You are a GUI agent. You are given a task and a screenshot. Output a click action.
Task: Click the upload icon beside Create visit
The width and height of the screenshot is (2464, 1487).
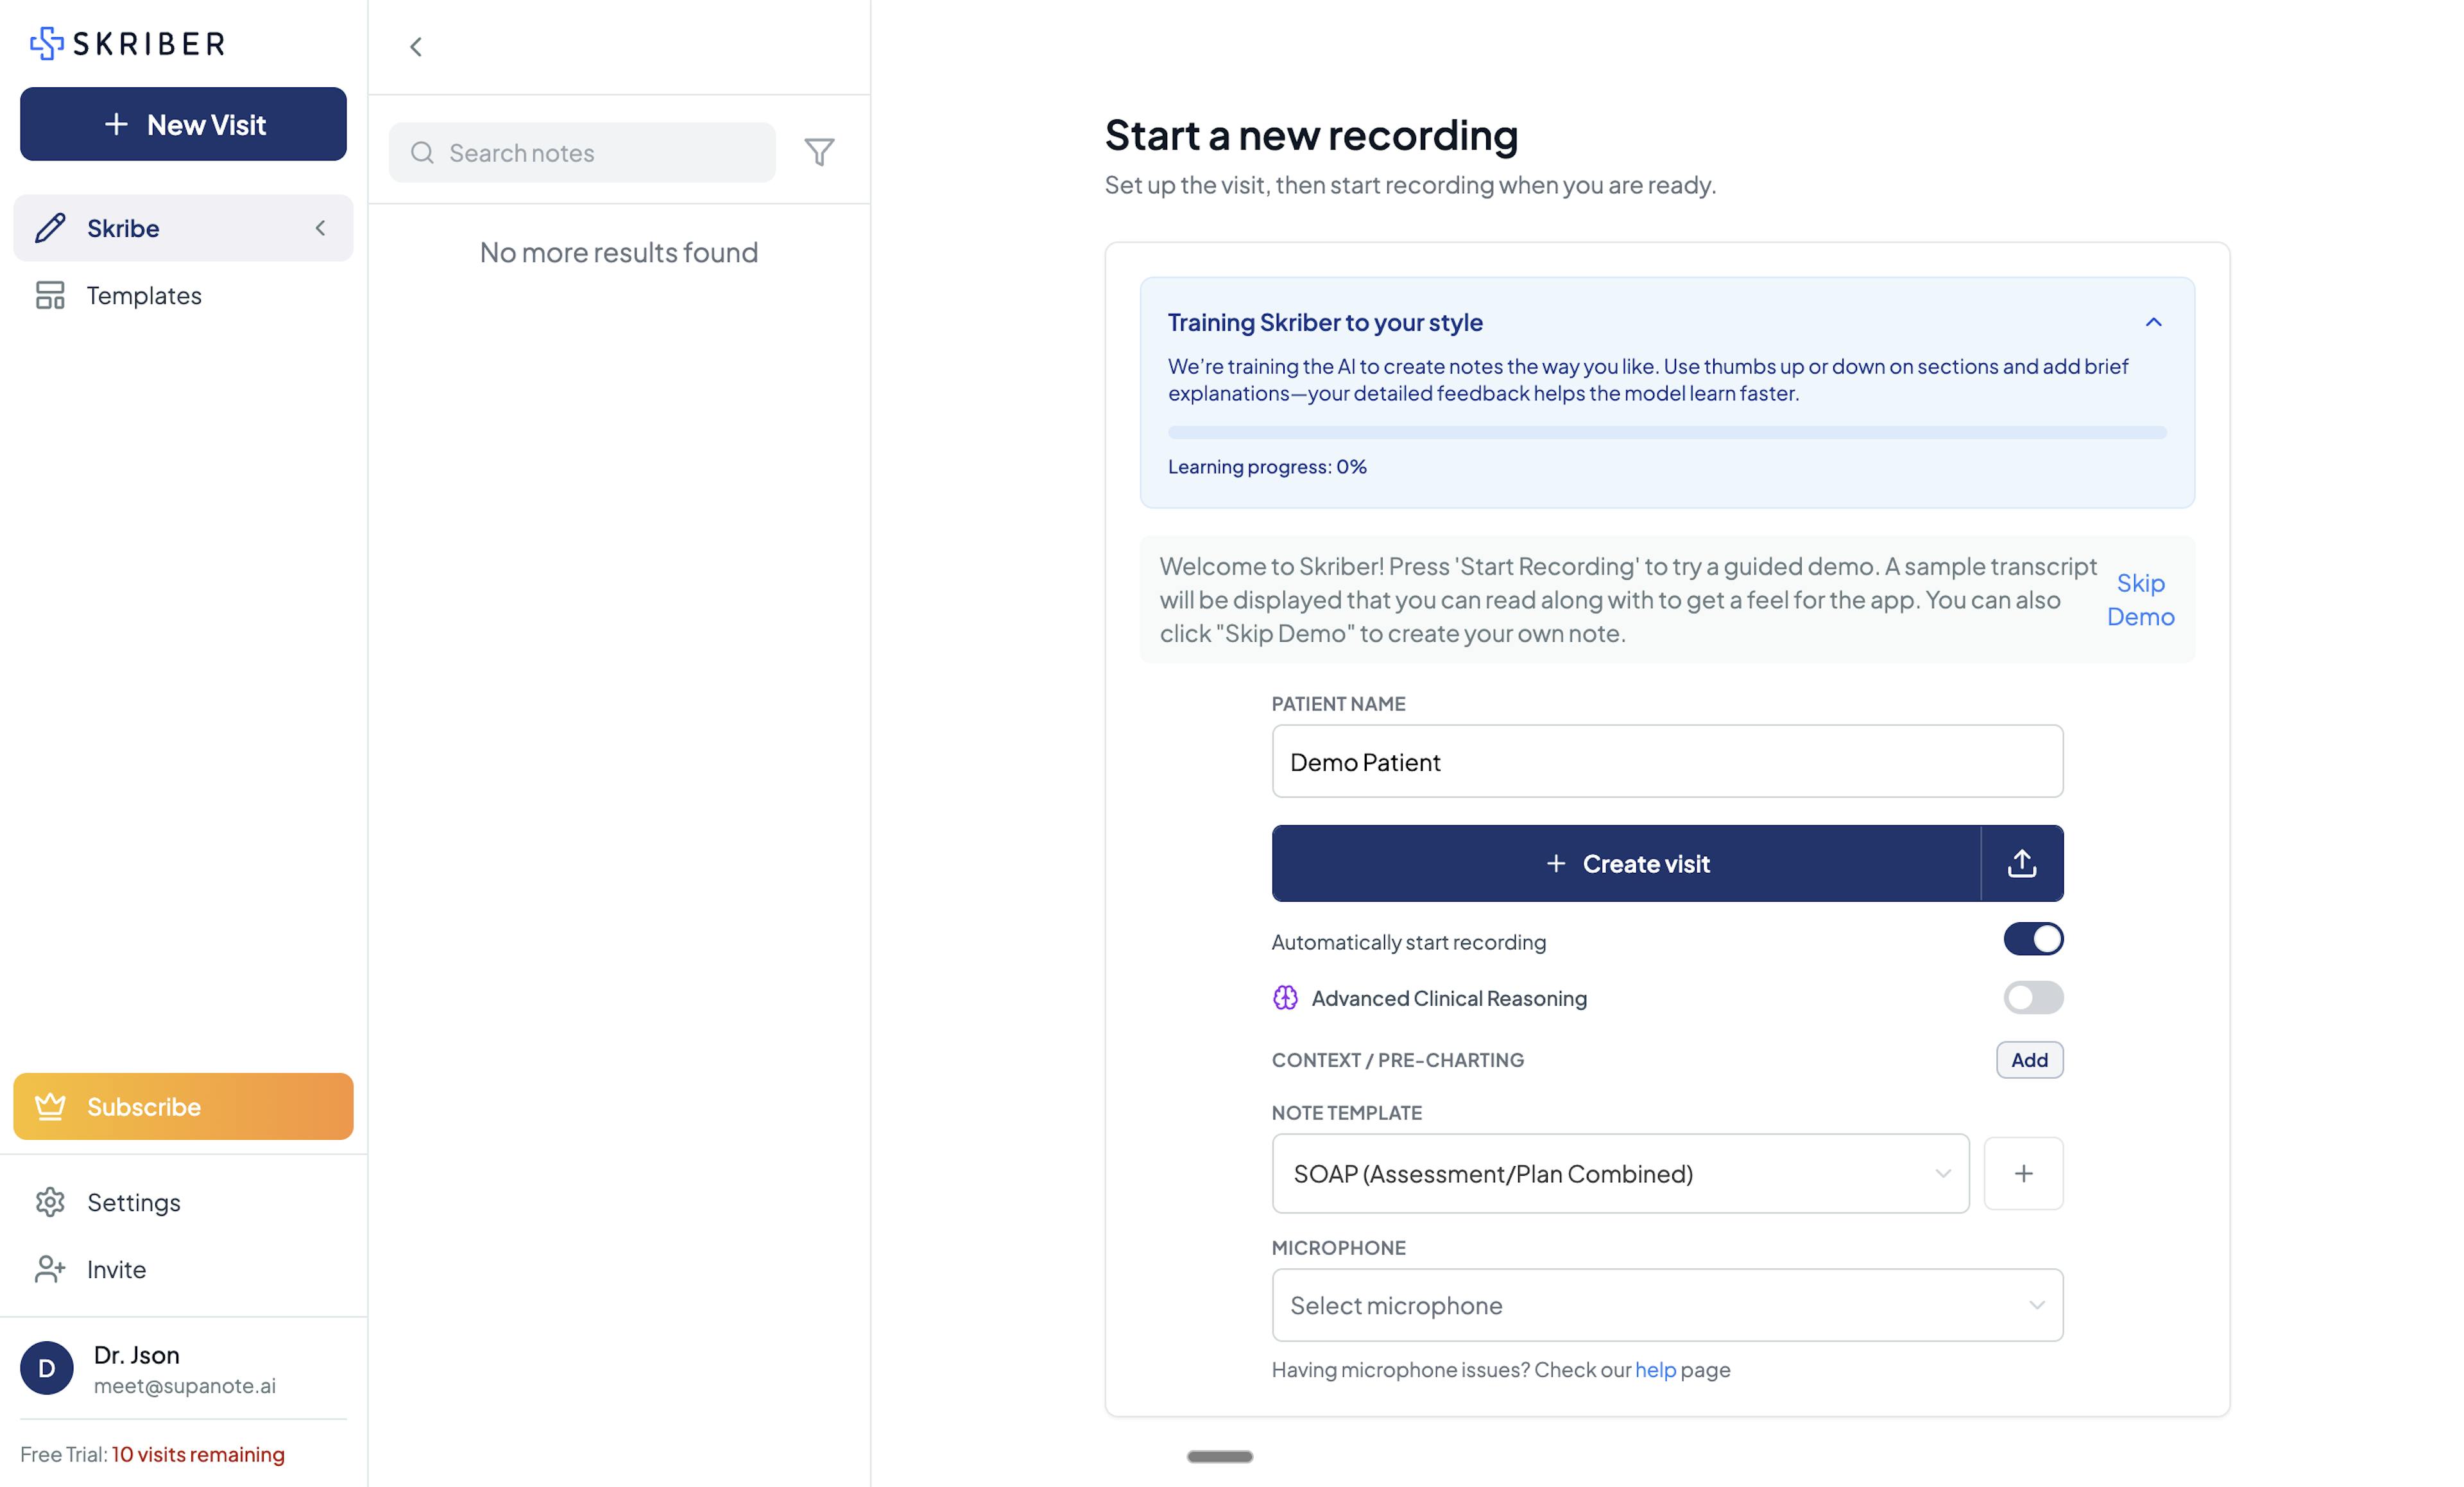(2021, 862)
